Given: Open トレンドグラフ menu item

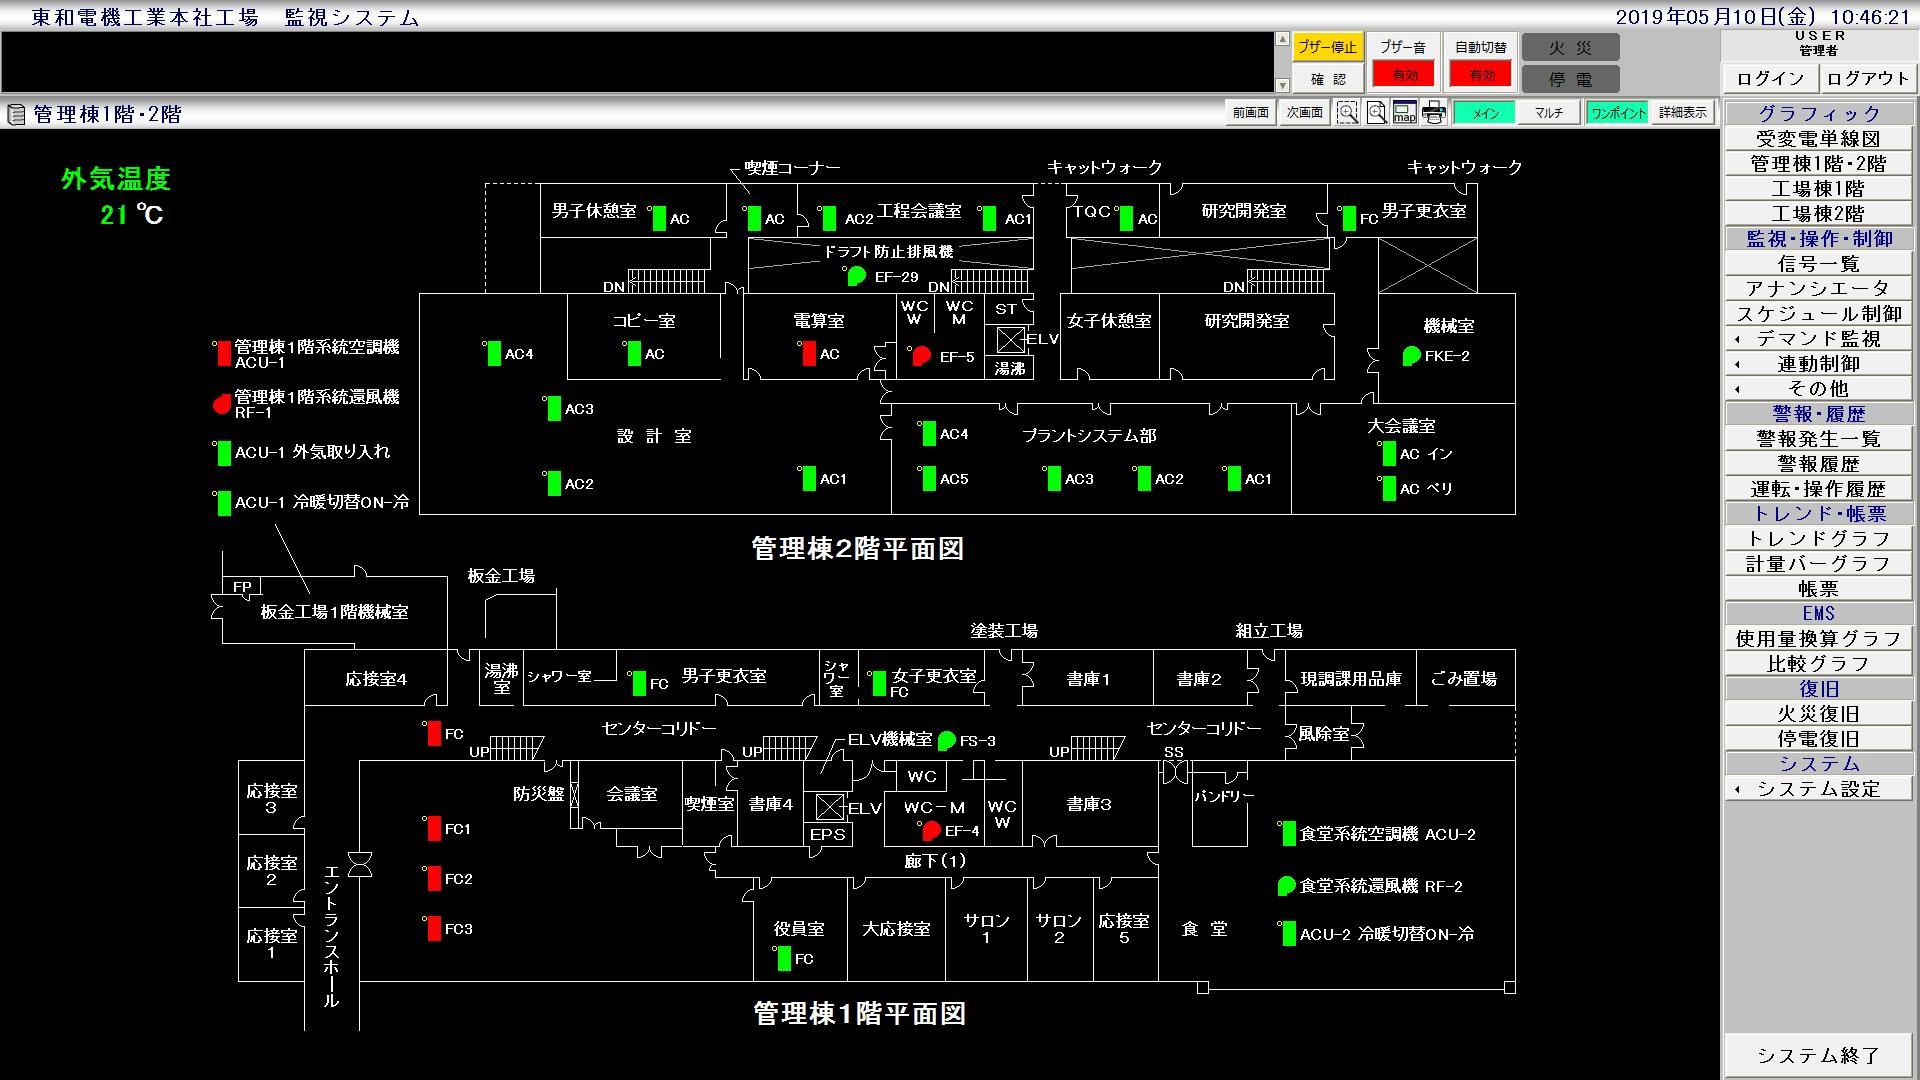Looking at the screenshot, I should pos(1818,539).
